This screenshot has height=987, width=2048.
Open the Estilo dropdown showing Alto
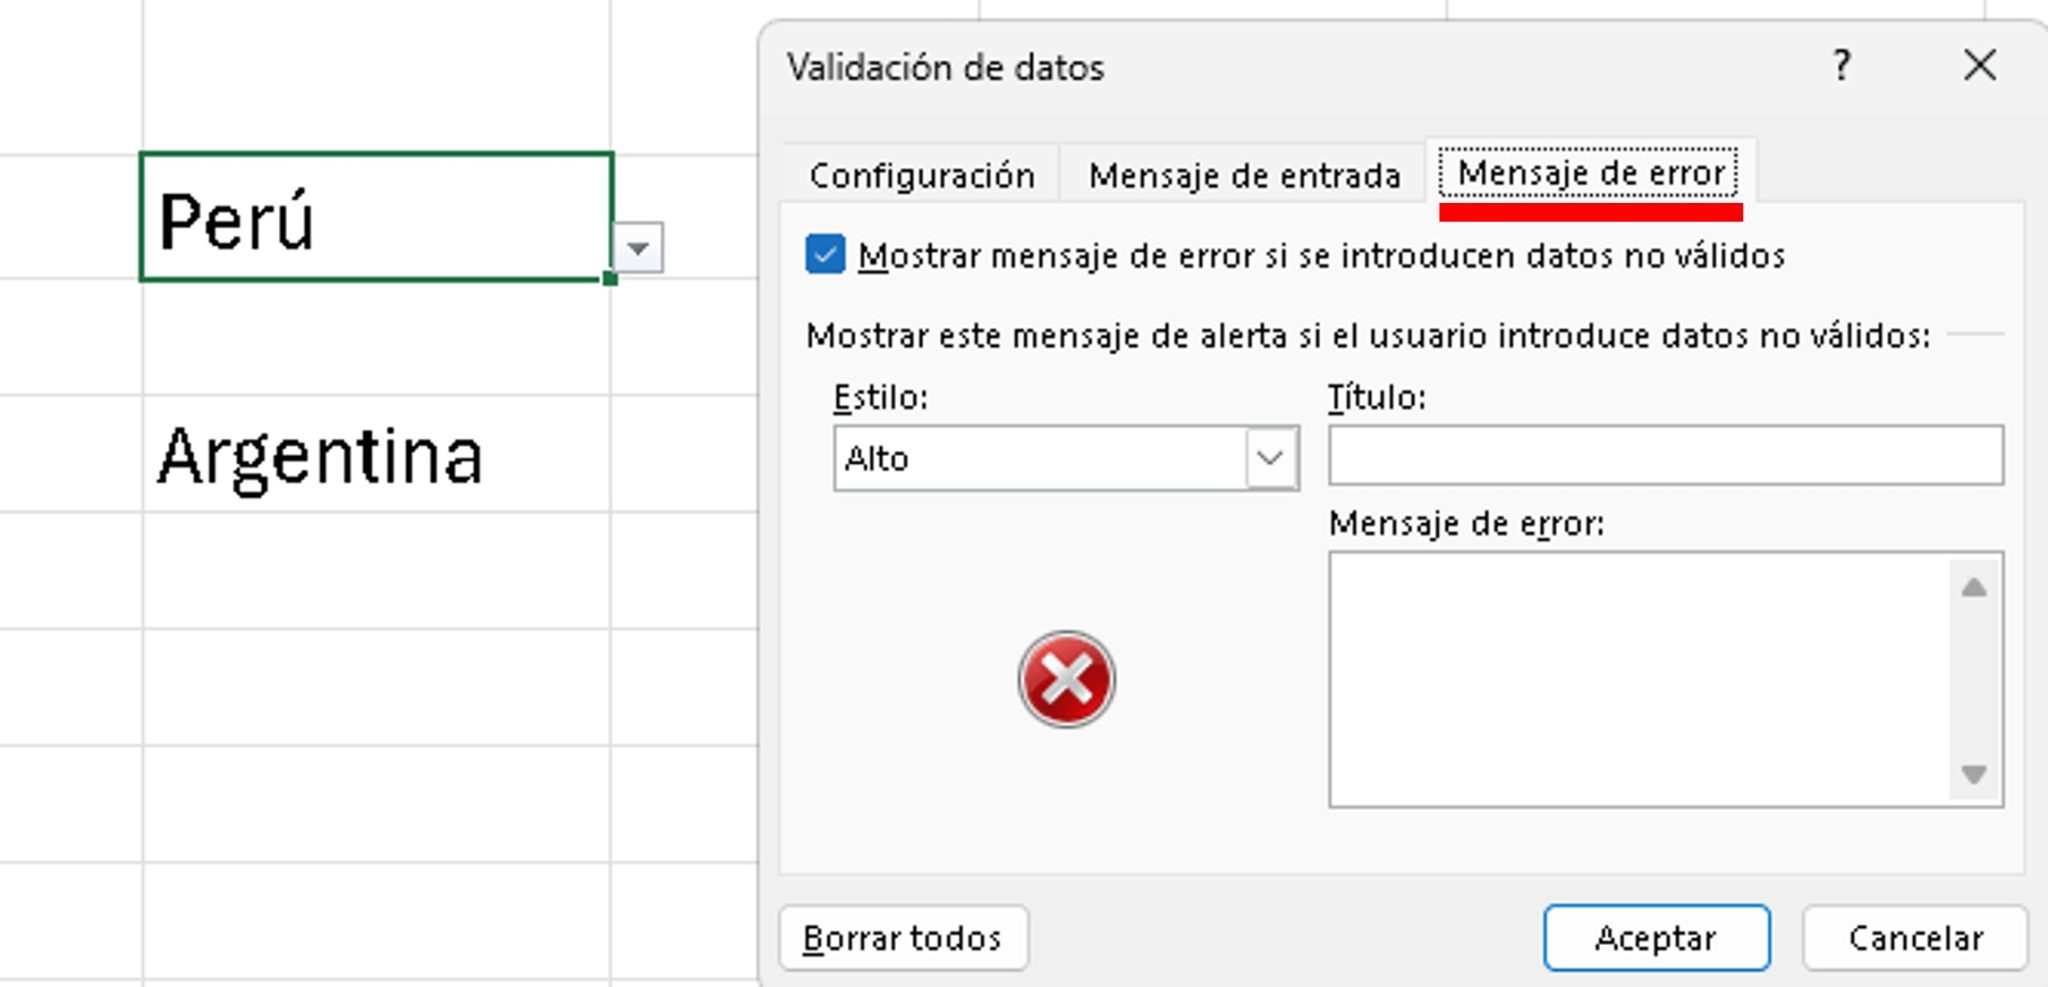coord(1271,458)
